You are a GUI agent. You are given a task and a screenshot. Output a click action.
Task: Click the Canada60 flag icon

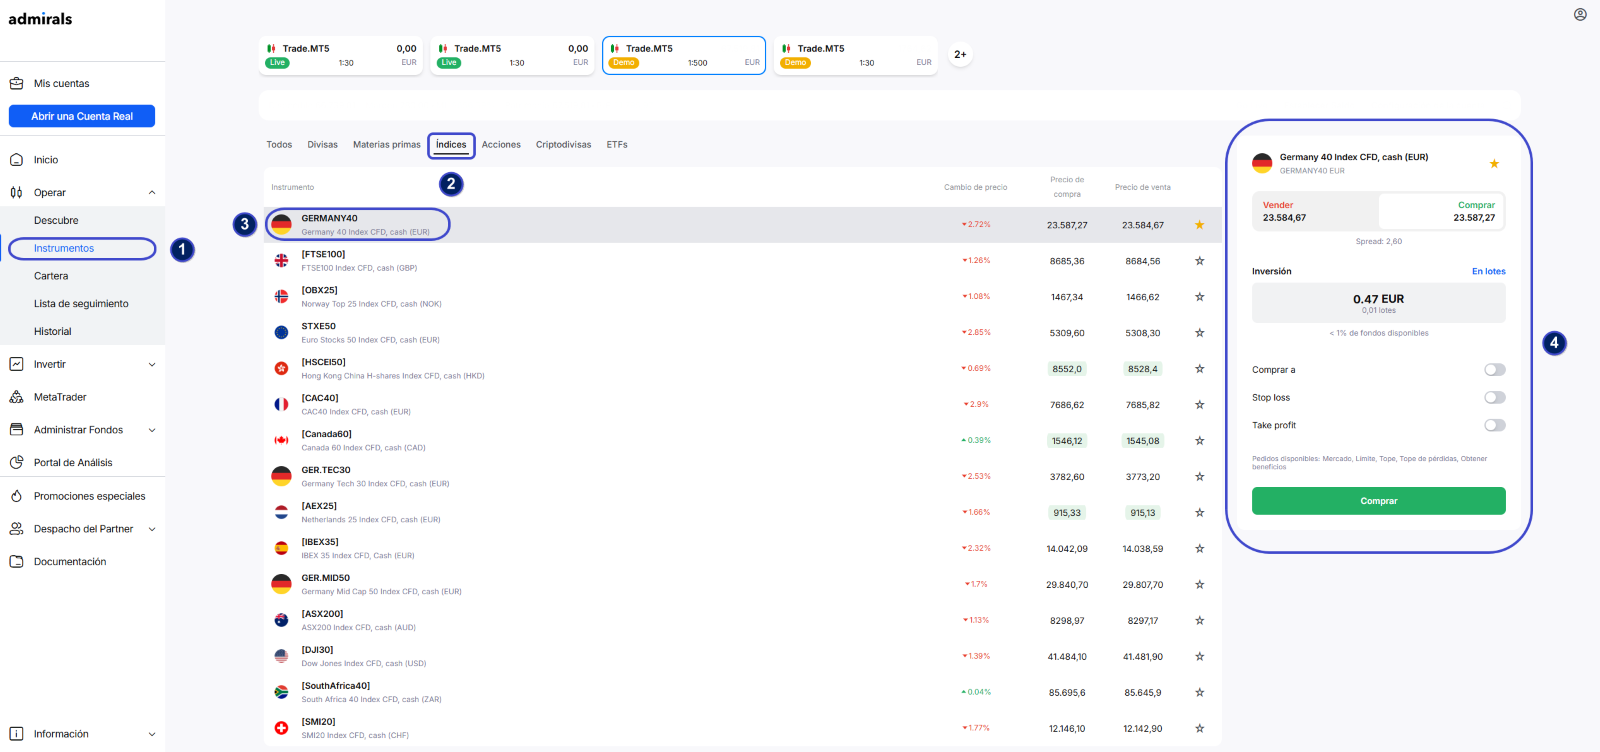(x=281, y=441)
